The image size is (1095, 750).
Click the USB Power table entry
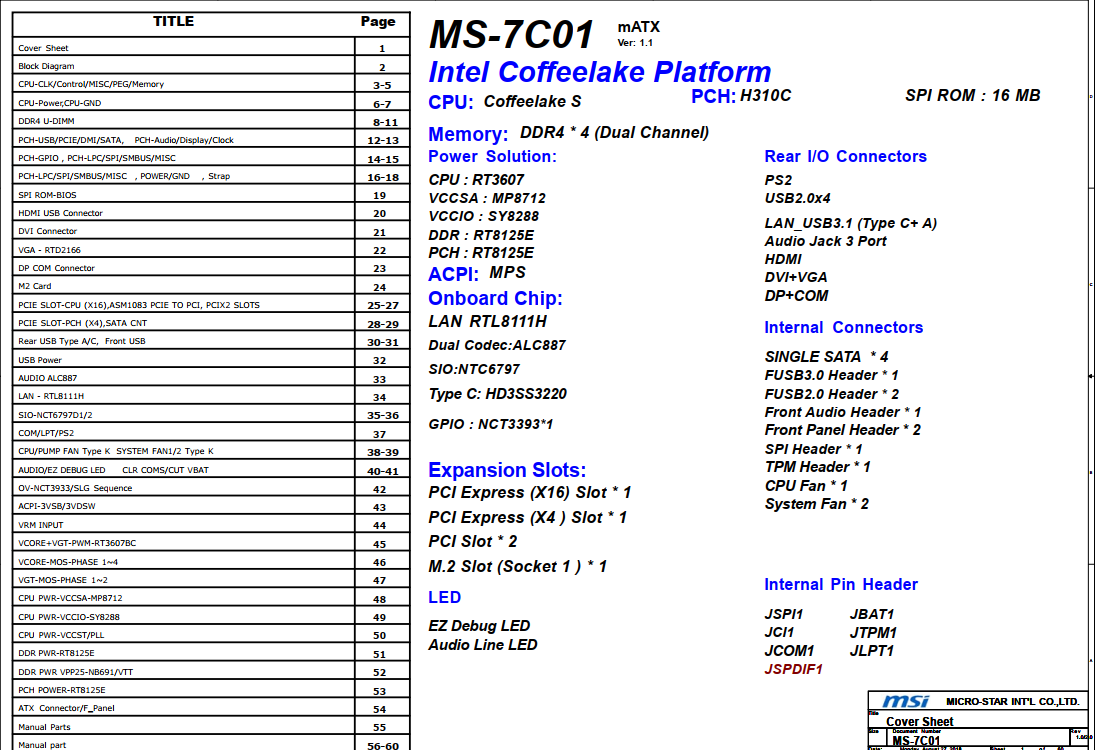40,360
